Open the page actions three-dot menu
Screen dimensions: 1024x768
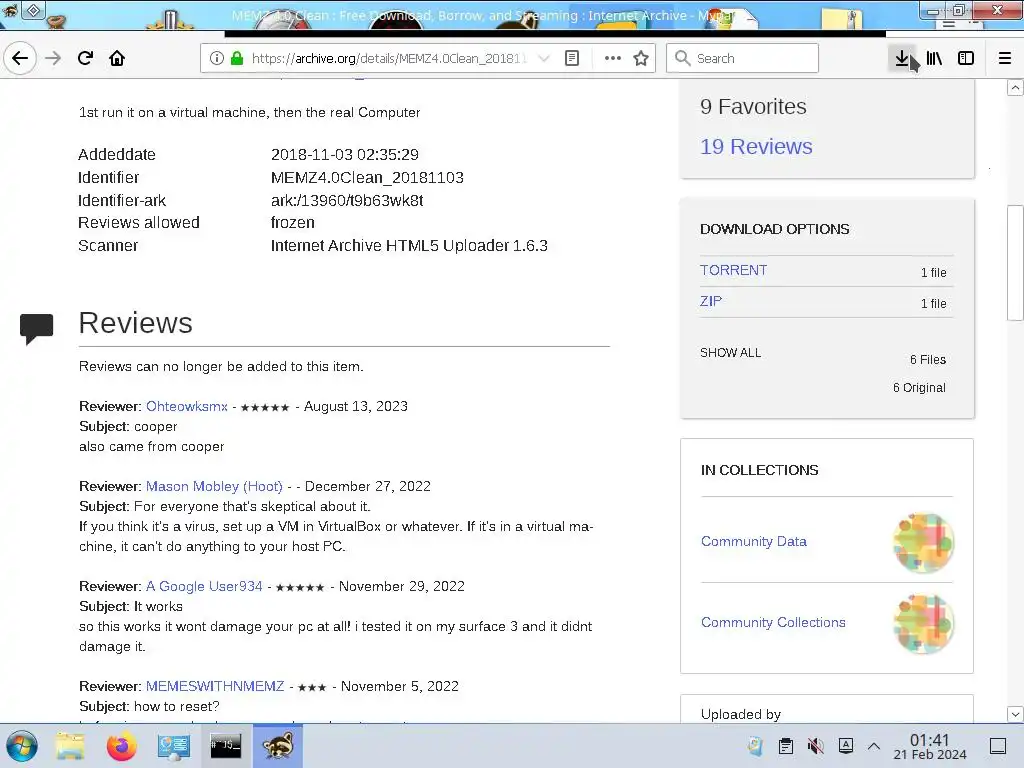613,58
